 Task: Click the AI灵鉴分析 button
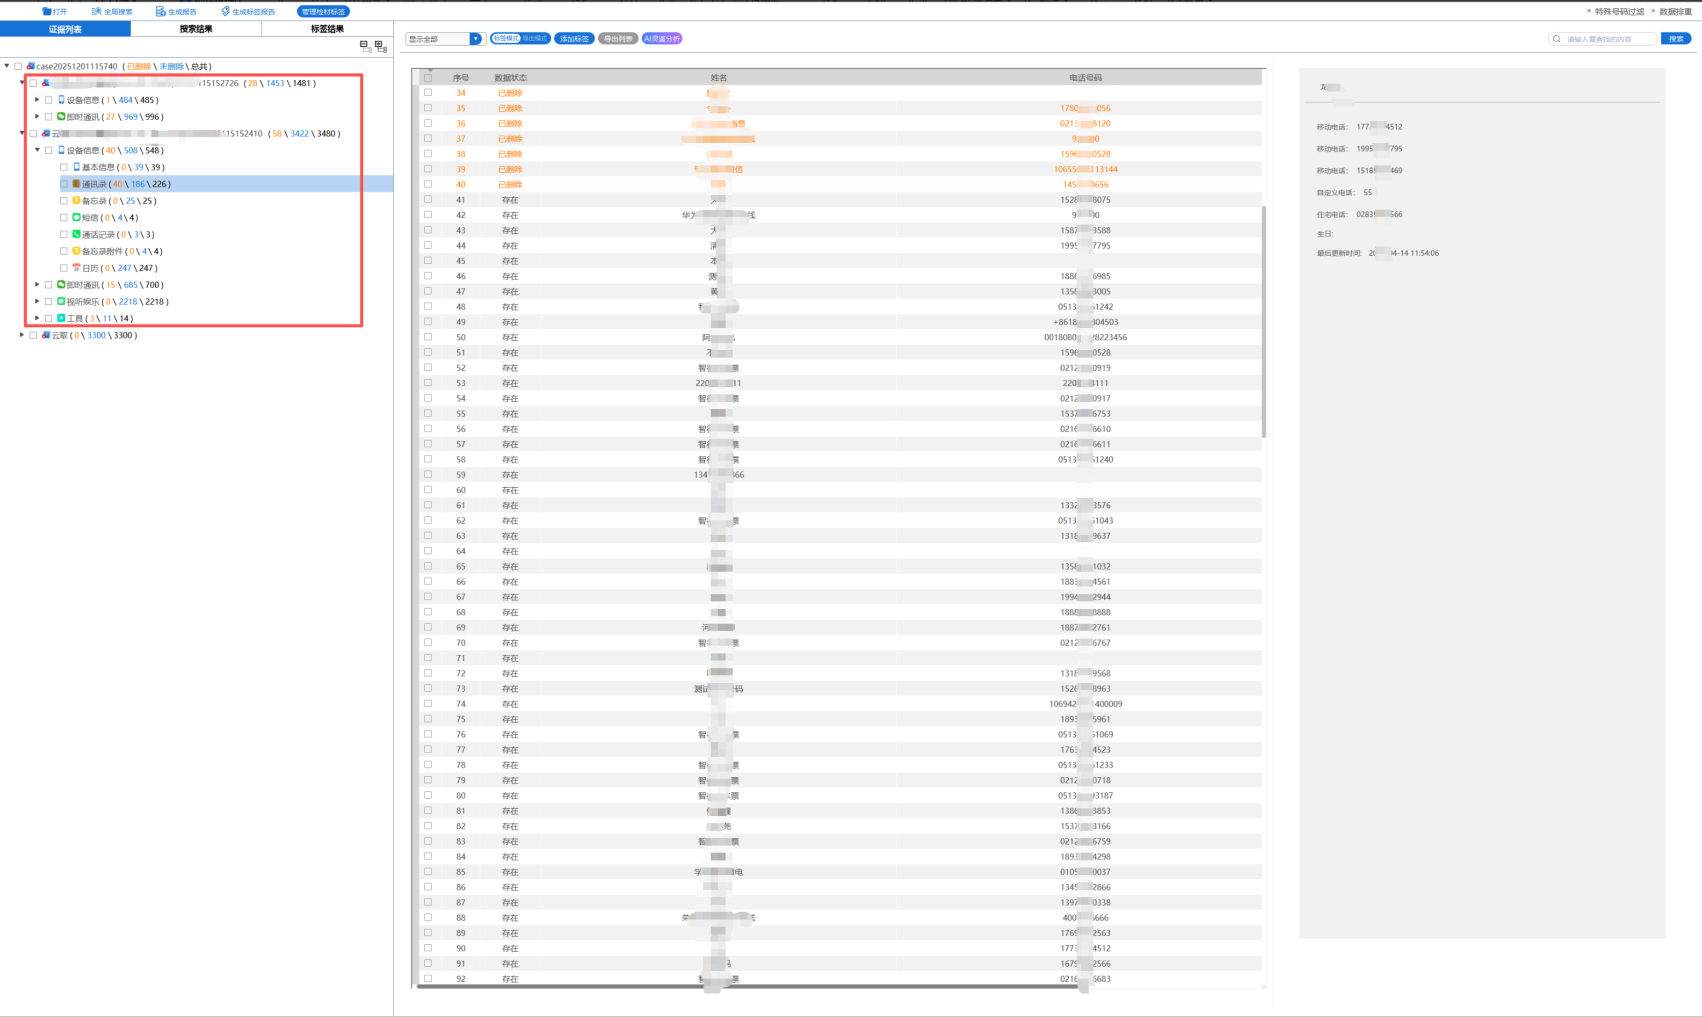click(x=662, y=39)
